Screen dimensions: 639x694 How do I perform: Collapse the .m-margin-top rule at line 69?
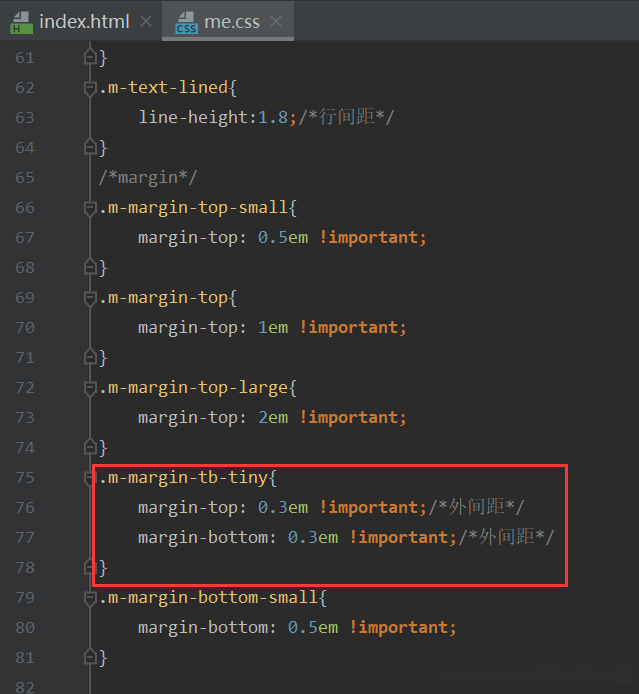90,298
